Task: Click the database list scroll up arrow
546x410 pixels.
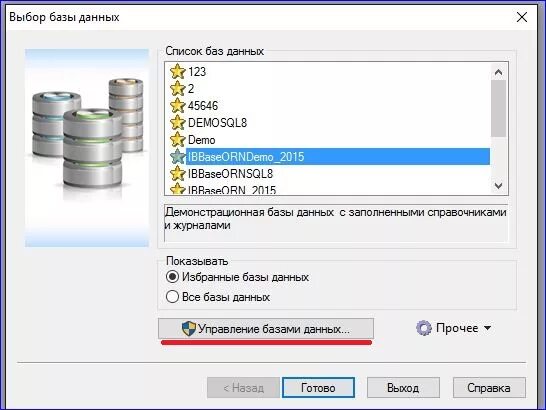Action: tap(498, 72)
